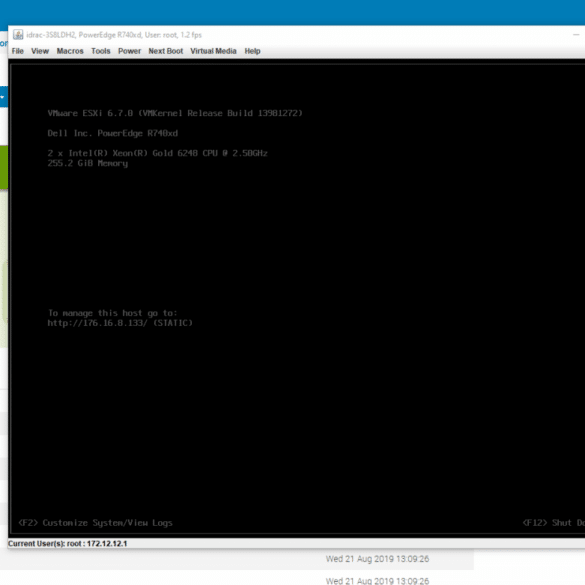Image resolution: width=585 pixels, height=585 pixels.
Task: Open the Help menu
Action: coord(253,51)
